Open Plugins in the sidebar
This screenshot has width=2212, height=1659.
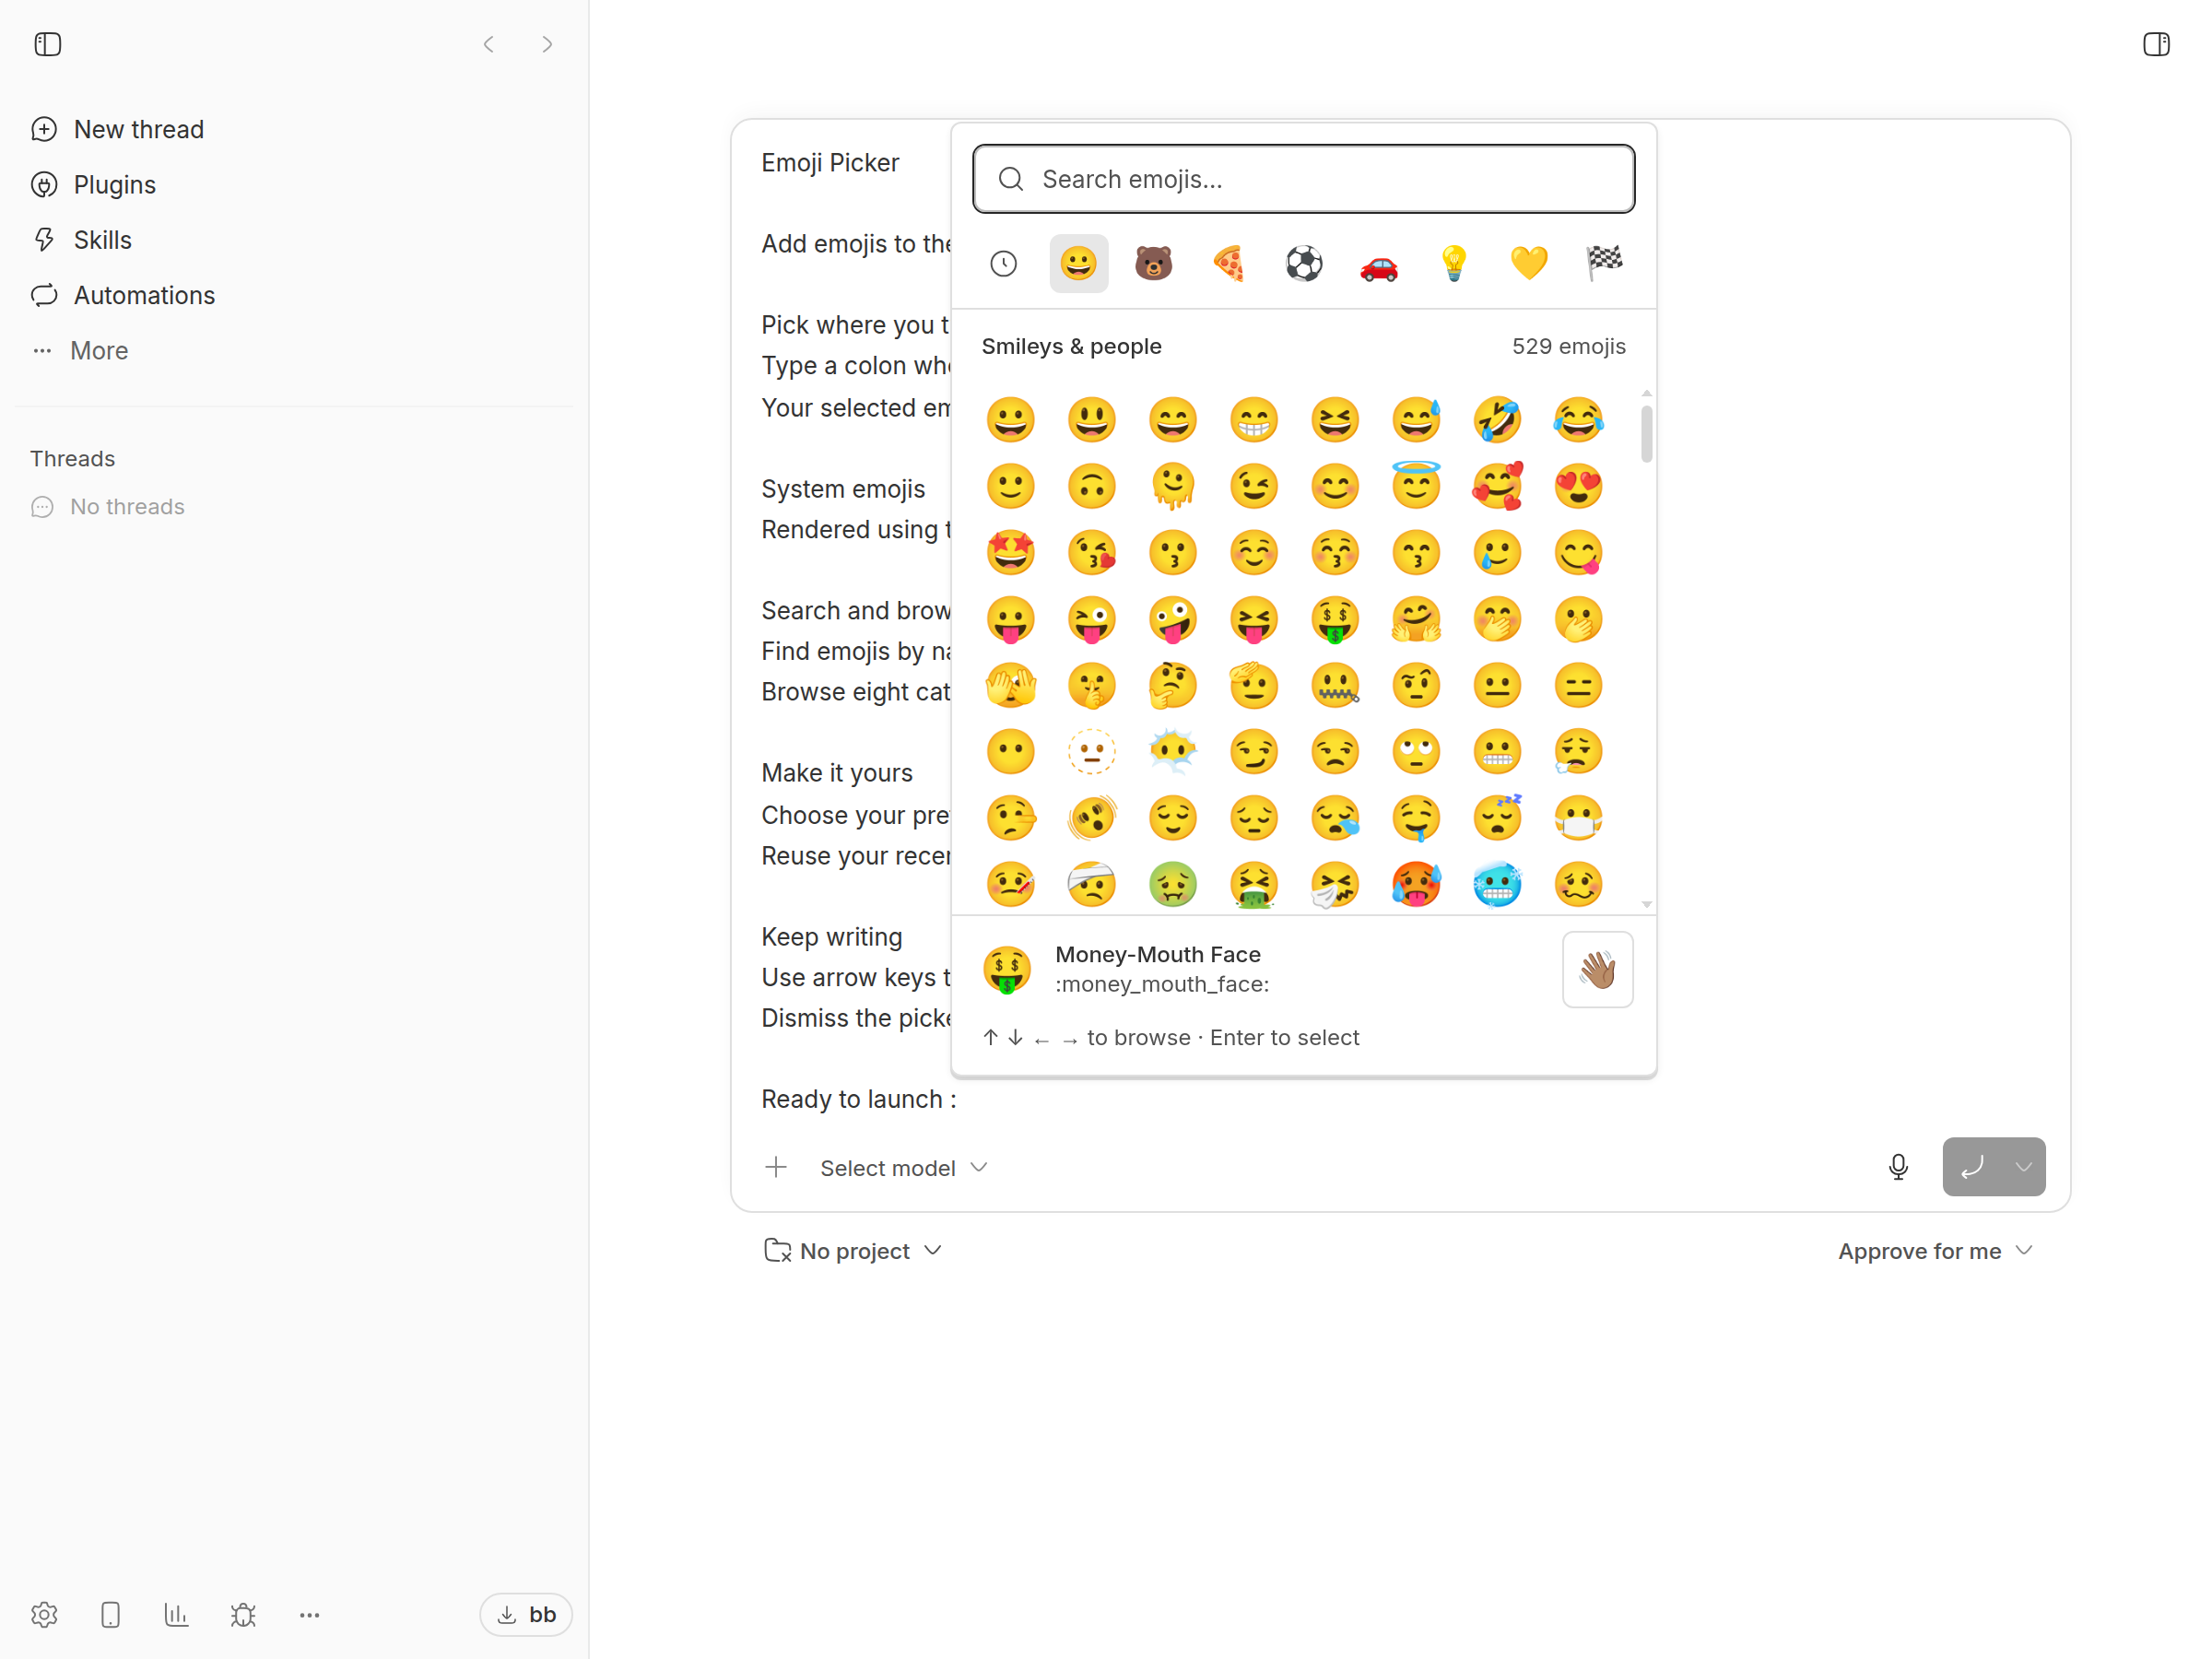pos(94,185)
